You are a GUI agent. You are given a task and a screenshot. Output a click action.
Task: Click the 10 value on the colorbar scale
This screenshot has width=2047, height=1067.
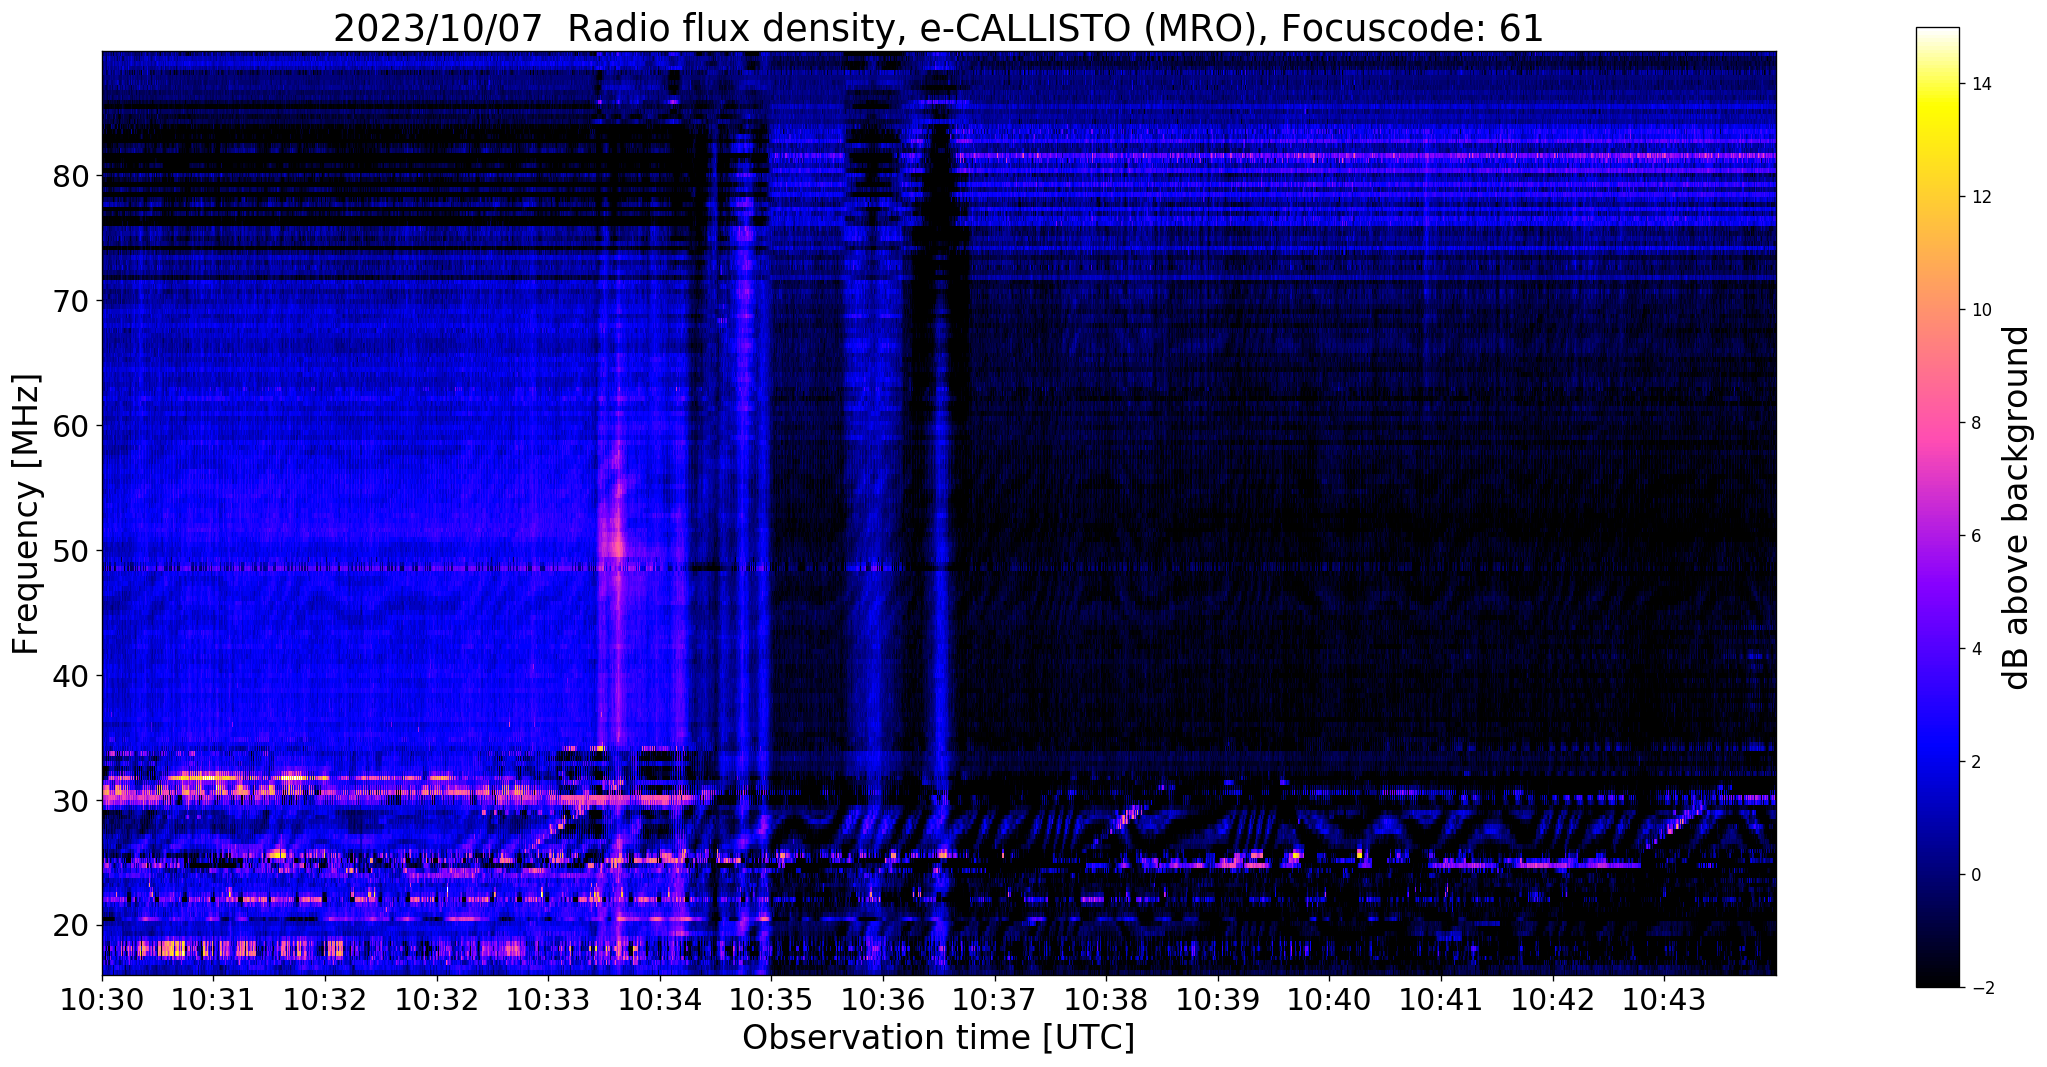pyautogui.click(x=1981, y=310)
